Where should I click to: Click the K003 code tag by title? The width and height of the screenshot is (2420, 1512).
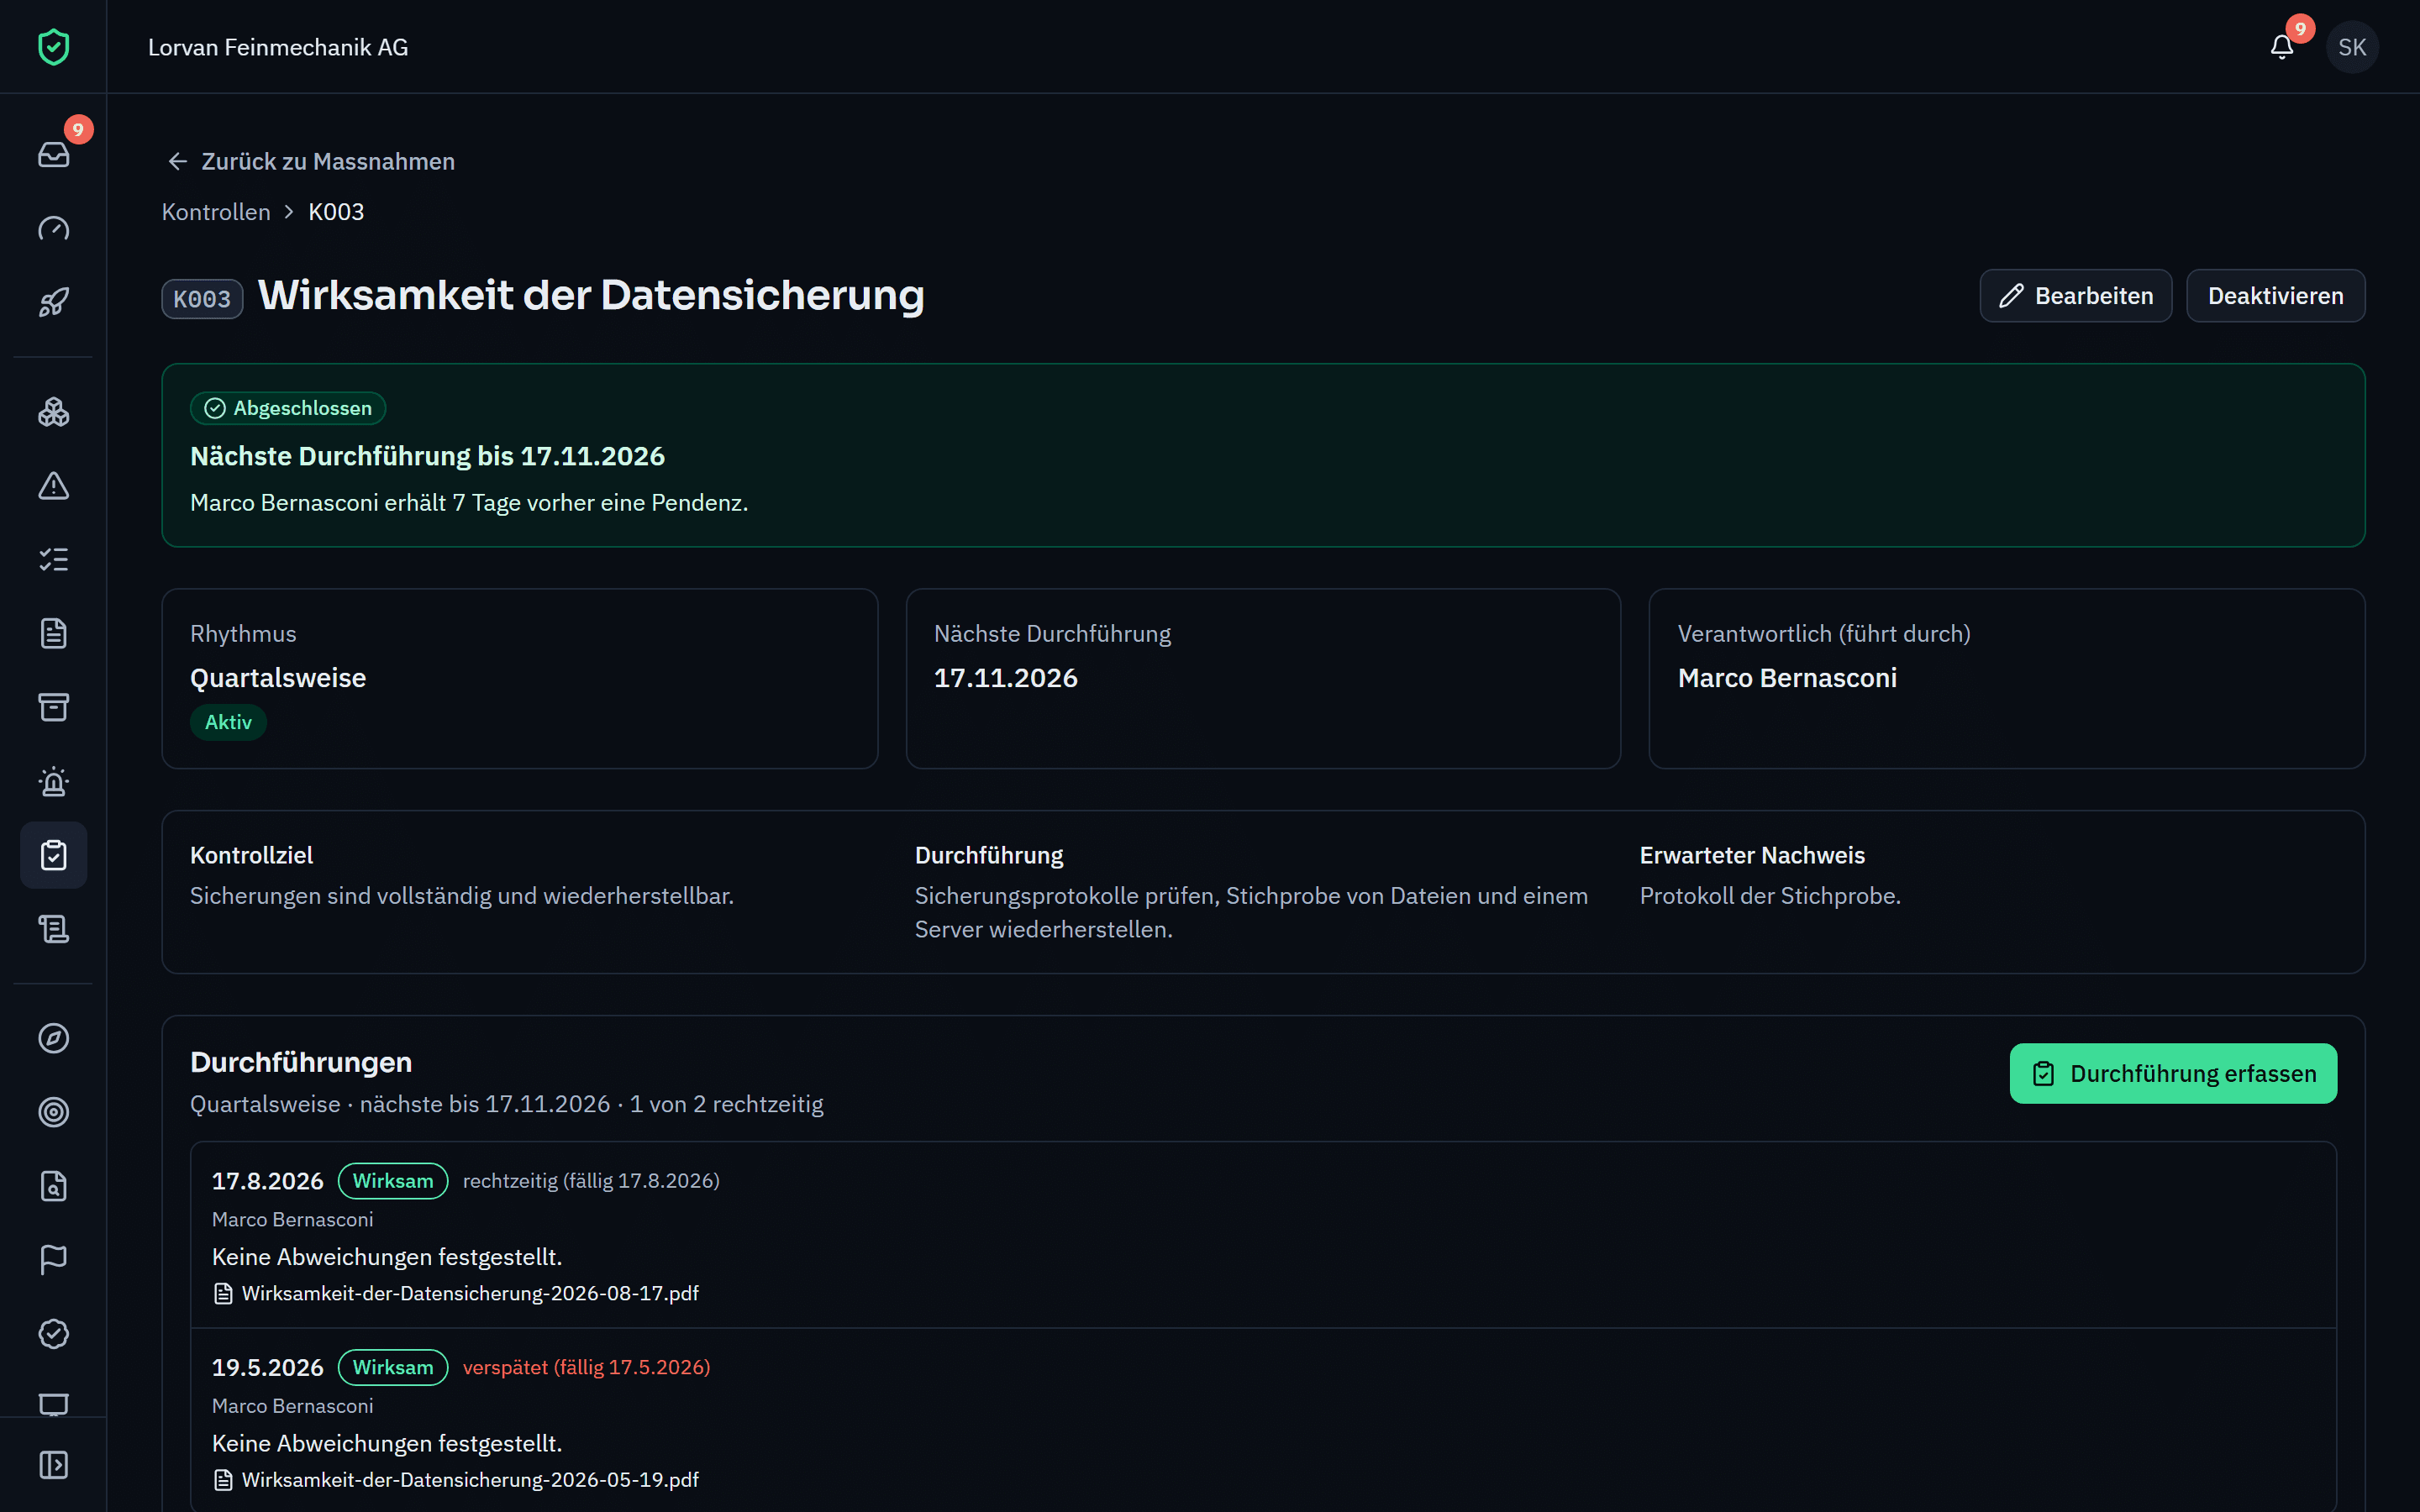pos(202,299)
